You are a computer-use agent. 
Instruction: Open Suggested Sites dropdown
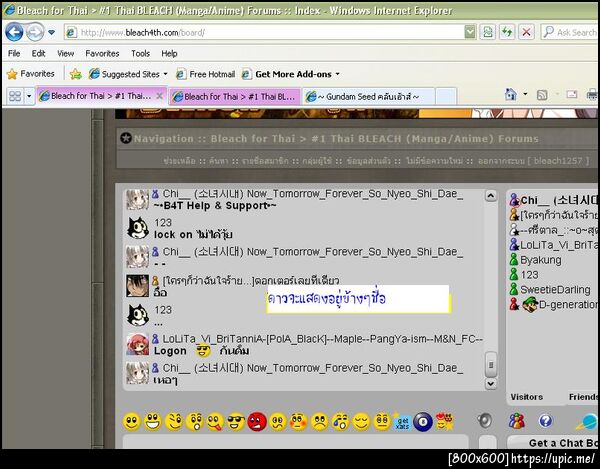[x=128, y=74]
